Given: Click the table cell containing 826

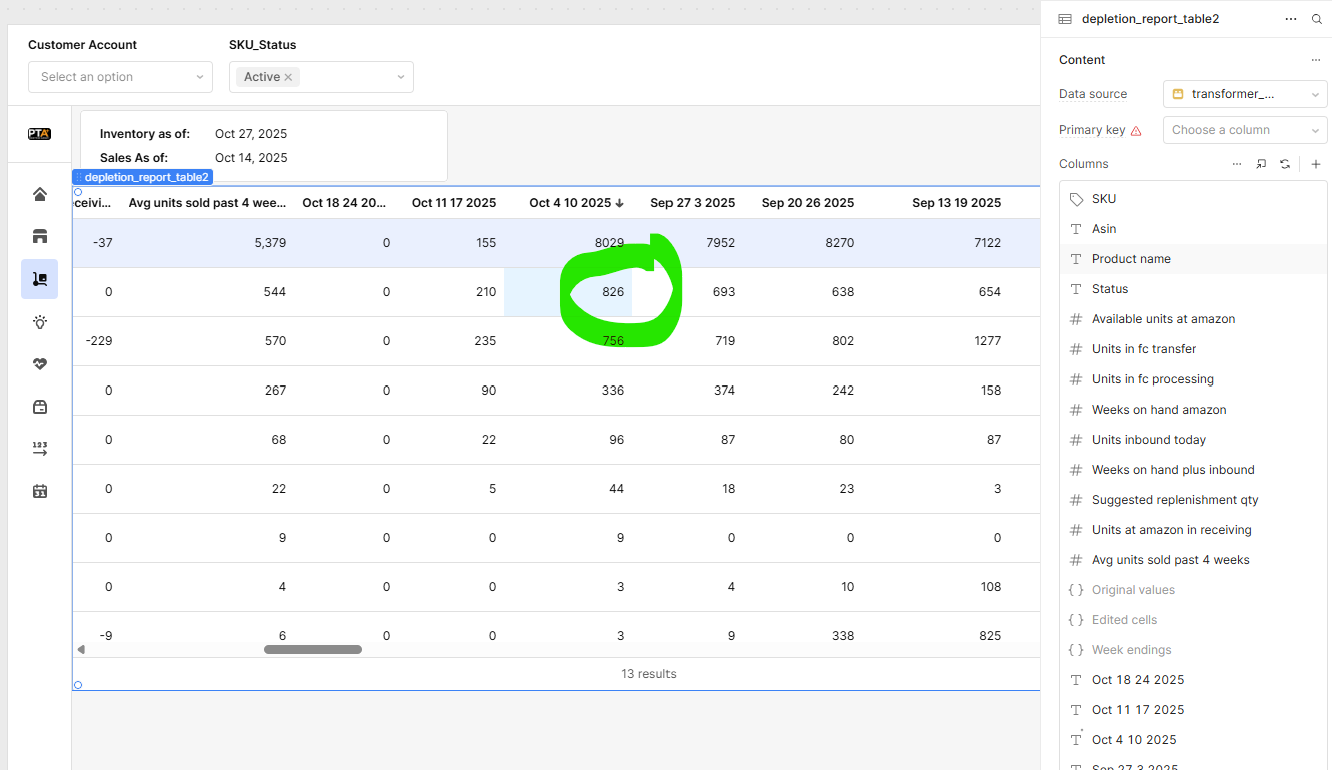Looking at the screenshot, I should click(x=568, y=292).
